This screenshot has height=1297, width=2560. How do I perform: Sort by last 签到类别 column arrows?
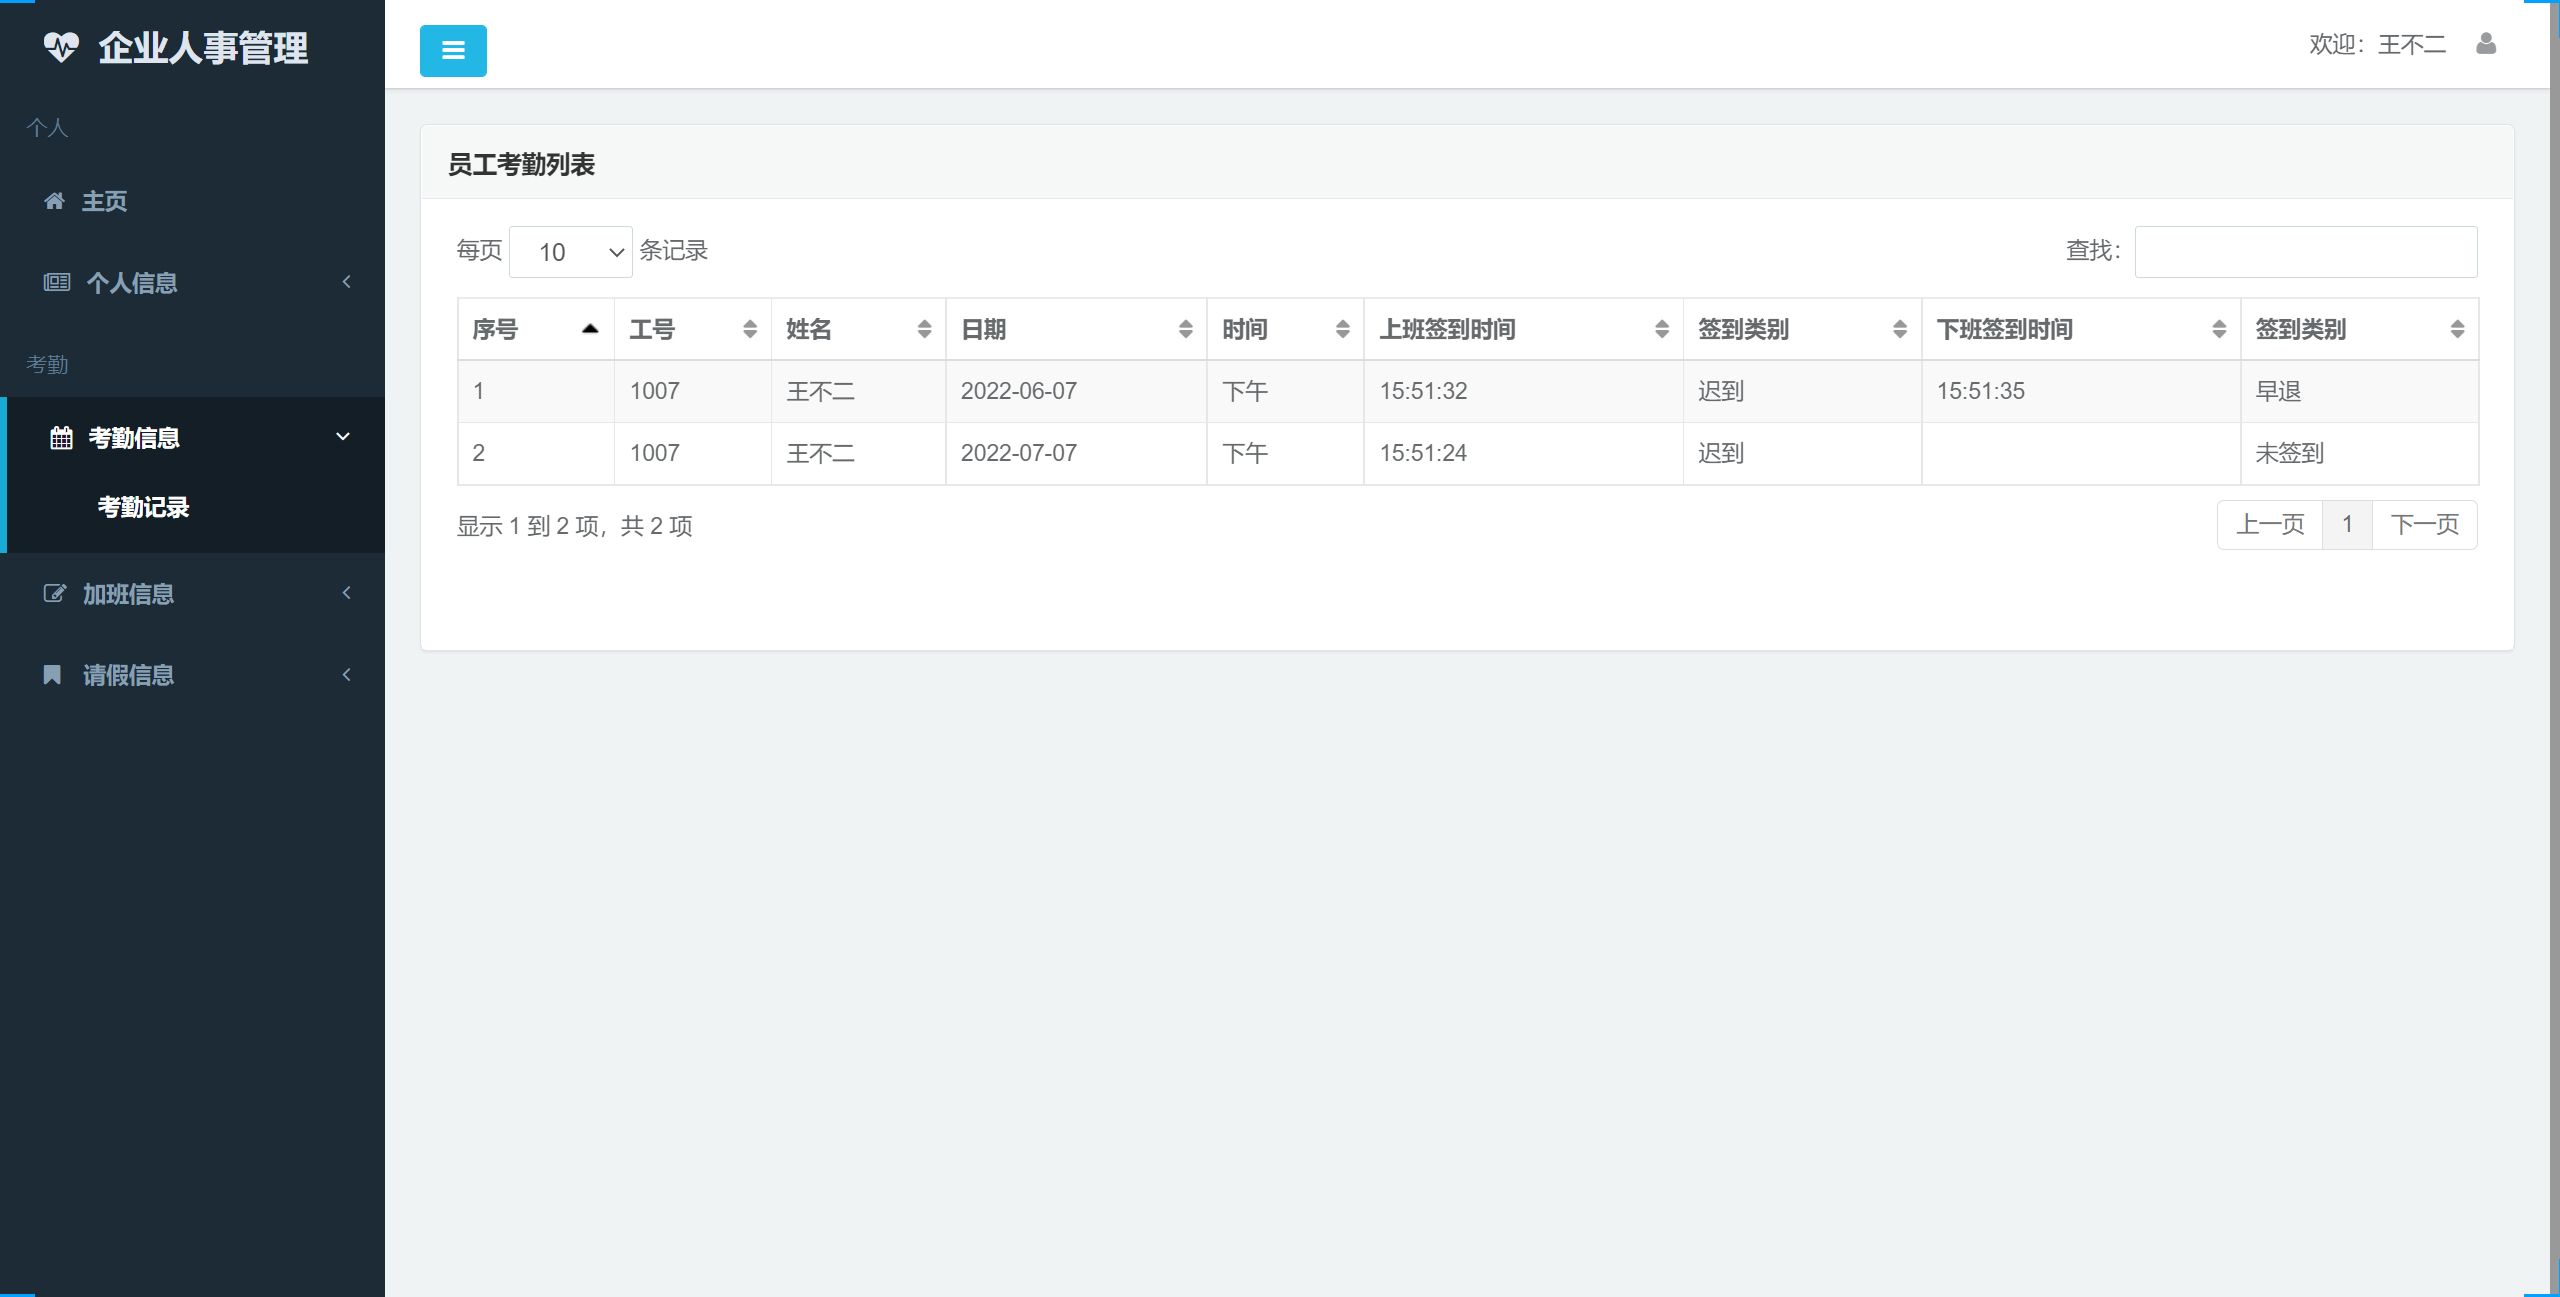[2457, 329]
